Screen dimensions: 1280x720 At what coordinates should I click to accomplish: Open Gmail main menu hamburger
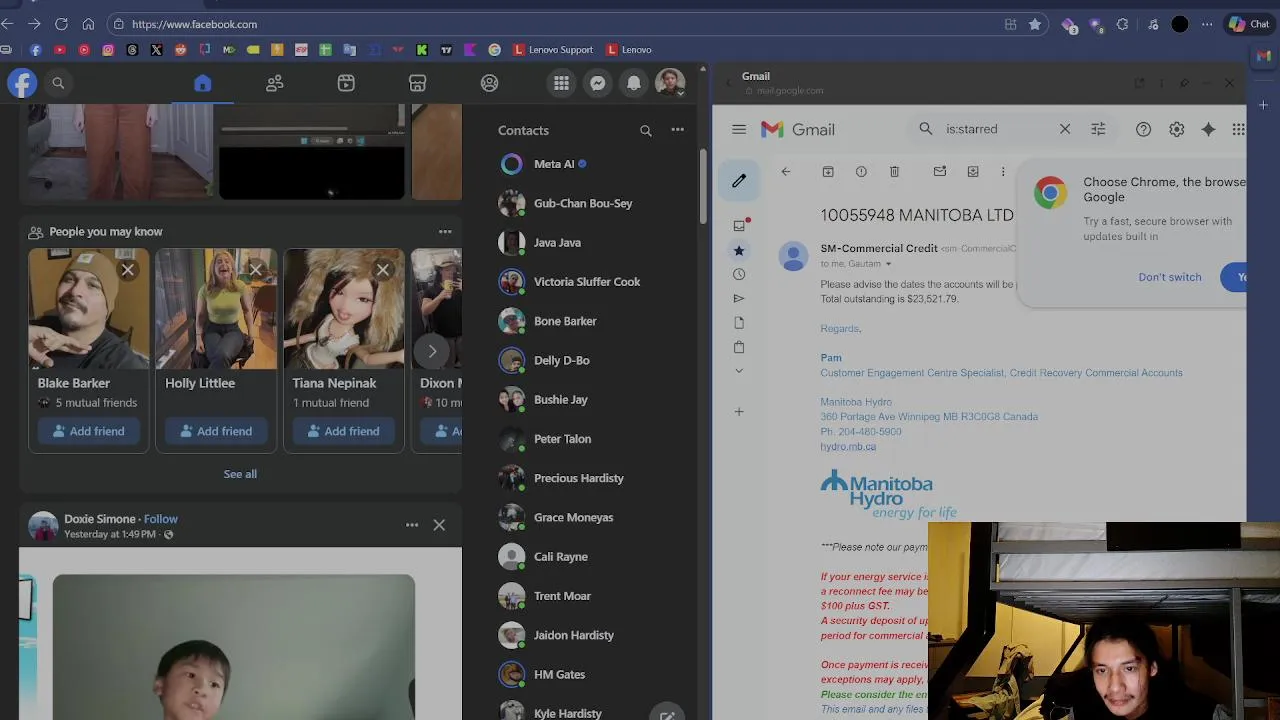tap(739, 129)
